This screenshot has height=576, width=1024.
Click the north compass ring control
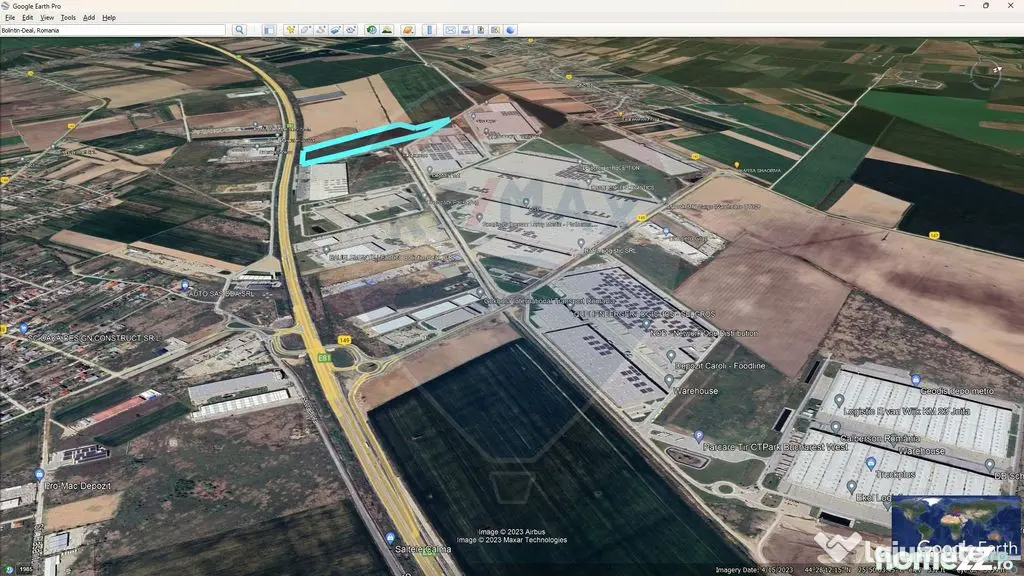click(985, 74)
